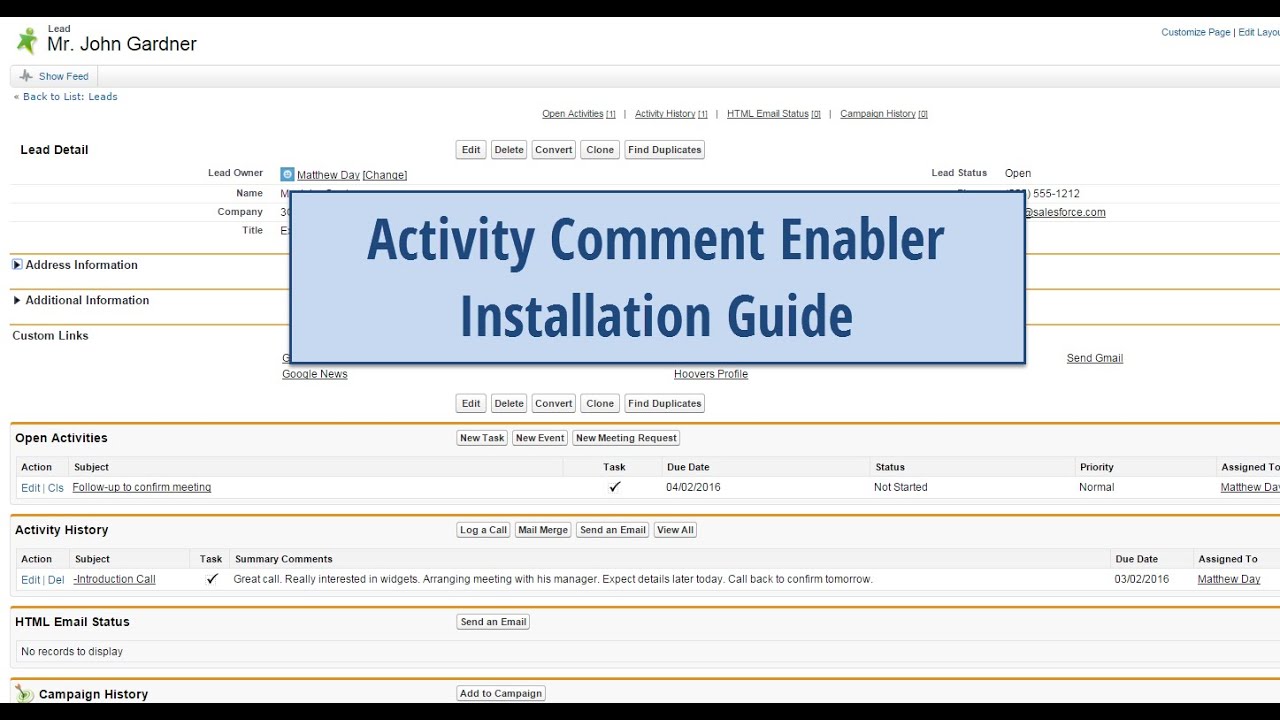The height and width of the screenshot is (720, 1280).
Task: Click the Log a Call button
Action: (484, 530)
